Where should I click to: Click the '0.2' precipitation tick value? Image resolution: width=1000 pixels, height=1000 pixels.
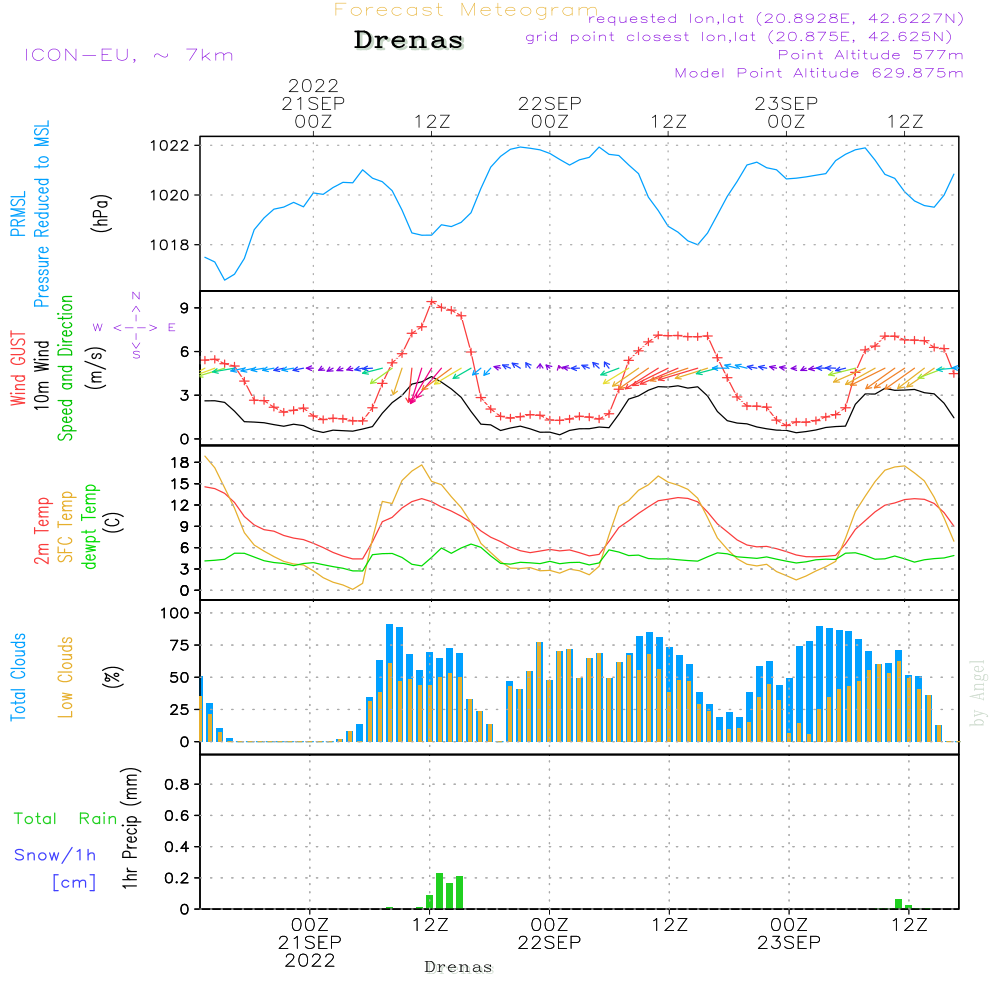coord(177,878)
